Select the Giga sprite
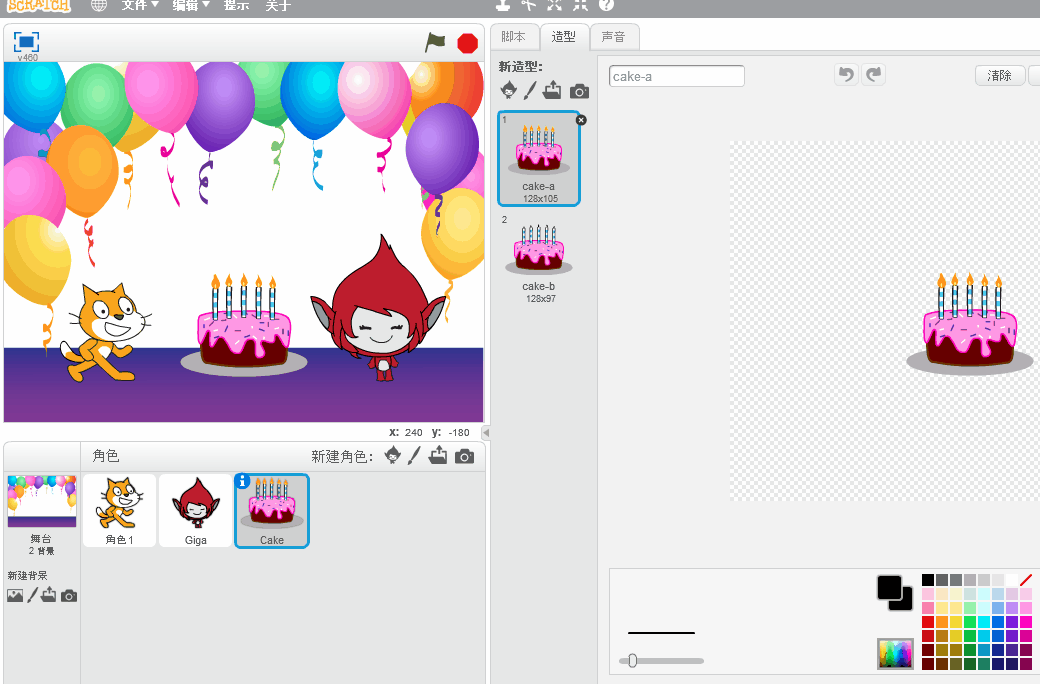 click(196, 510)
